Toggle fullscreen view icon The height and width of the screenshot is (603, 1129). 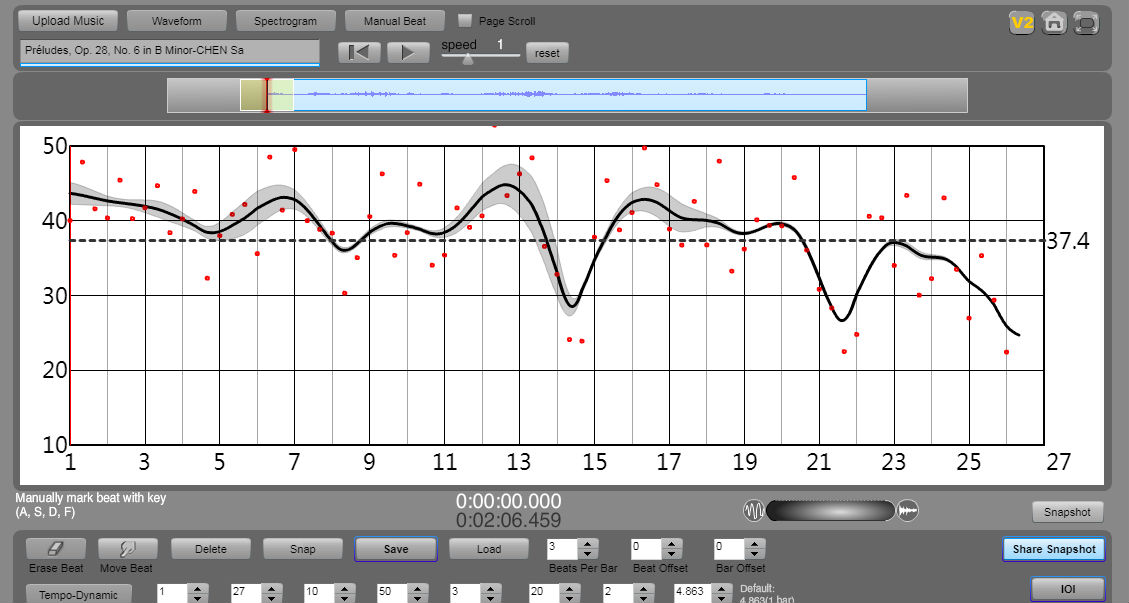click(1085, 23)
